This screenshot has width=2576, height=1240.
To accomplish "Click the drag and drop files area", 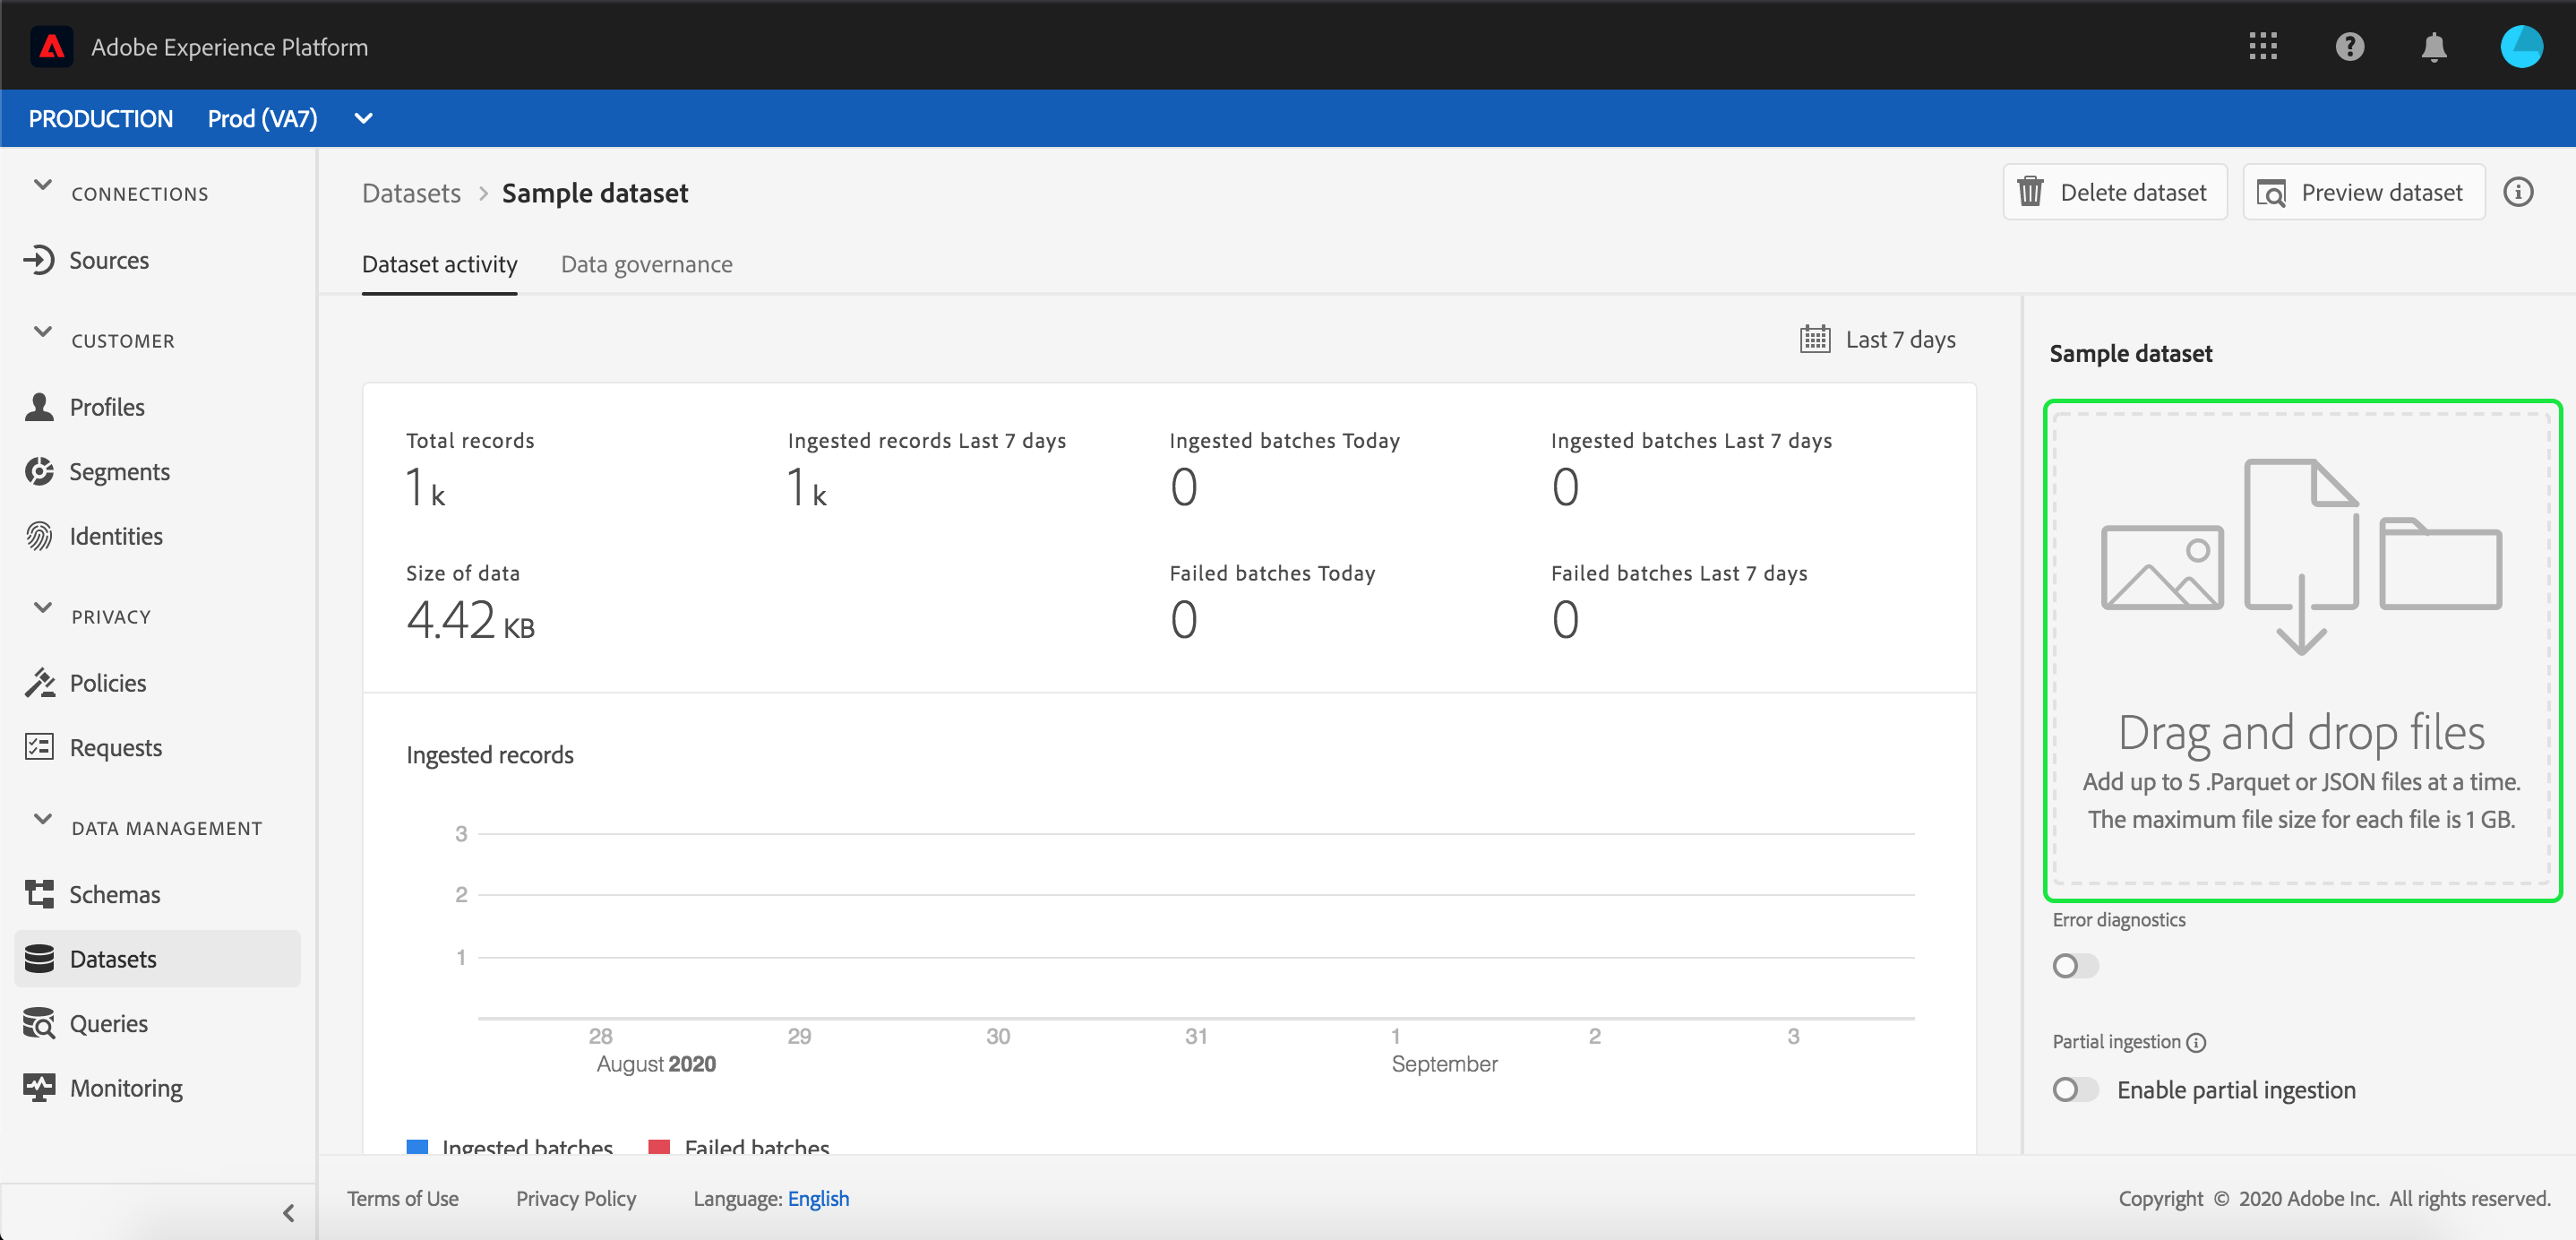I will pos(2301,650).
